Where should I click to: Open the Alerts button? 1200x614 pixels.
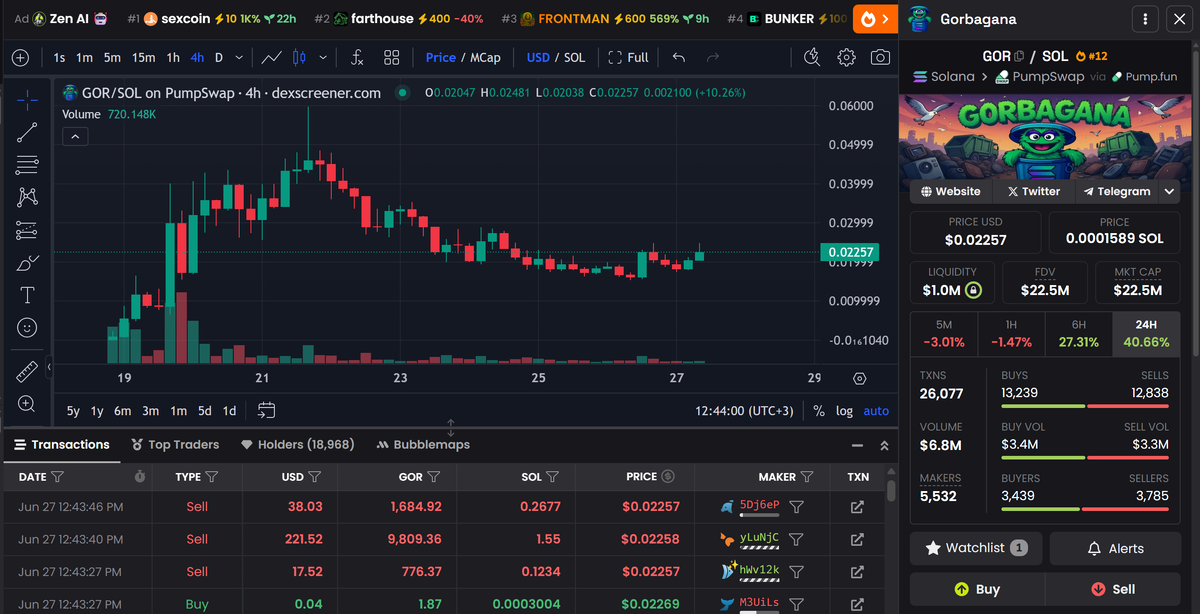tap(1115, 548)
